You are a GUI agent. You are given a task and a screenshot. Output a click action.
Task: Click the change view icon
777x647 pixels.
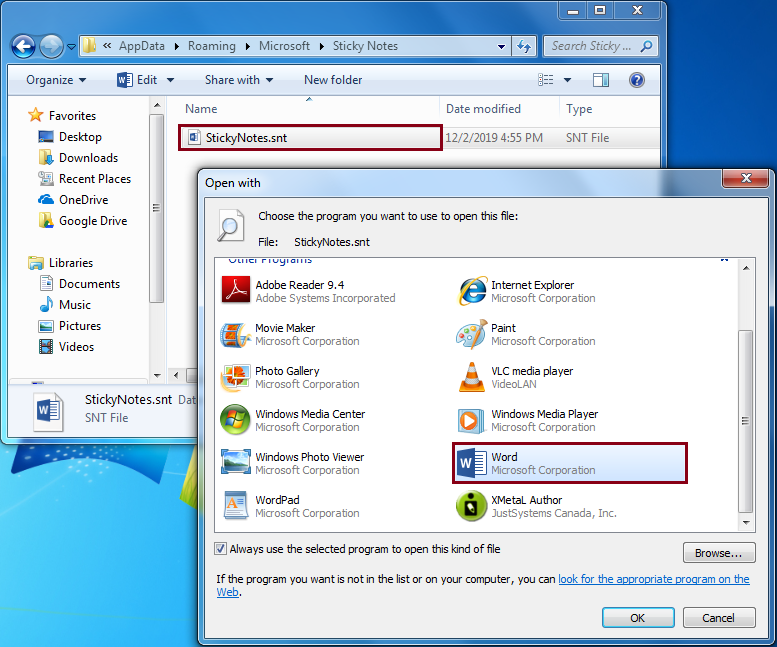[546, 80]
